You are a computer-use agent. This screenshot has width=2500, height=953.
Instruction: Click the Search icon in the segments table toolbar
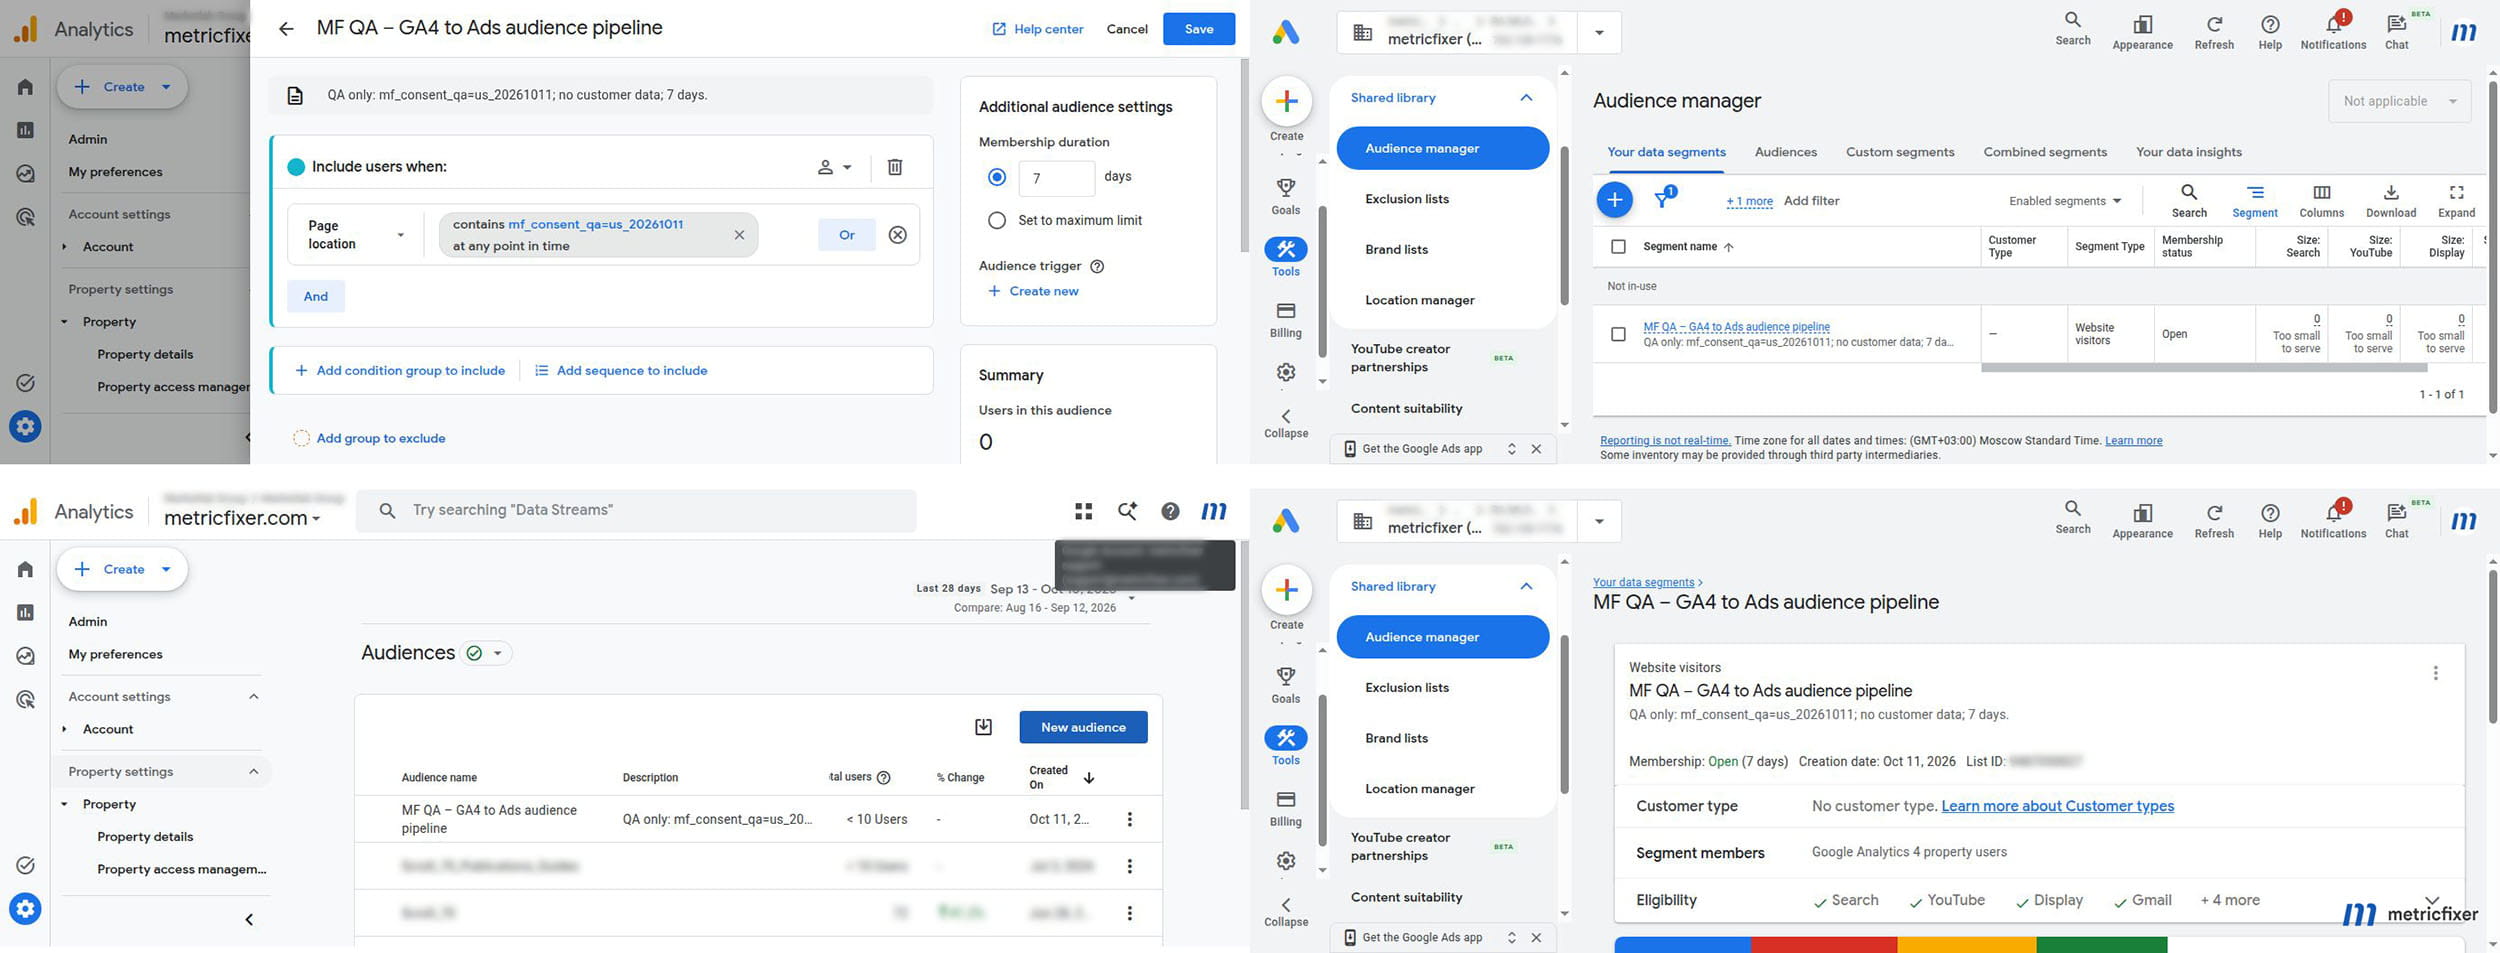2189,200
